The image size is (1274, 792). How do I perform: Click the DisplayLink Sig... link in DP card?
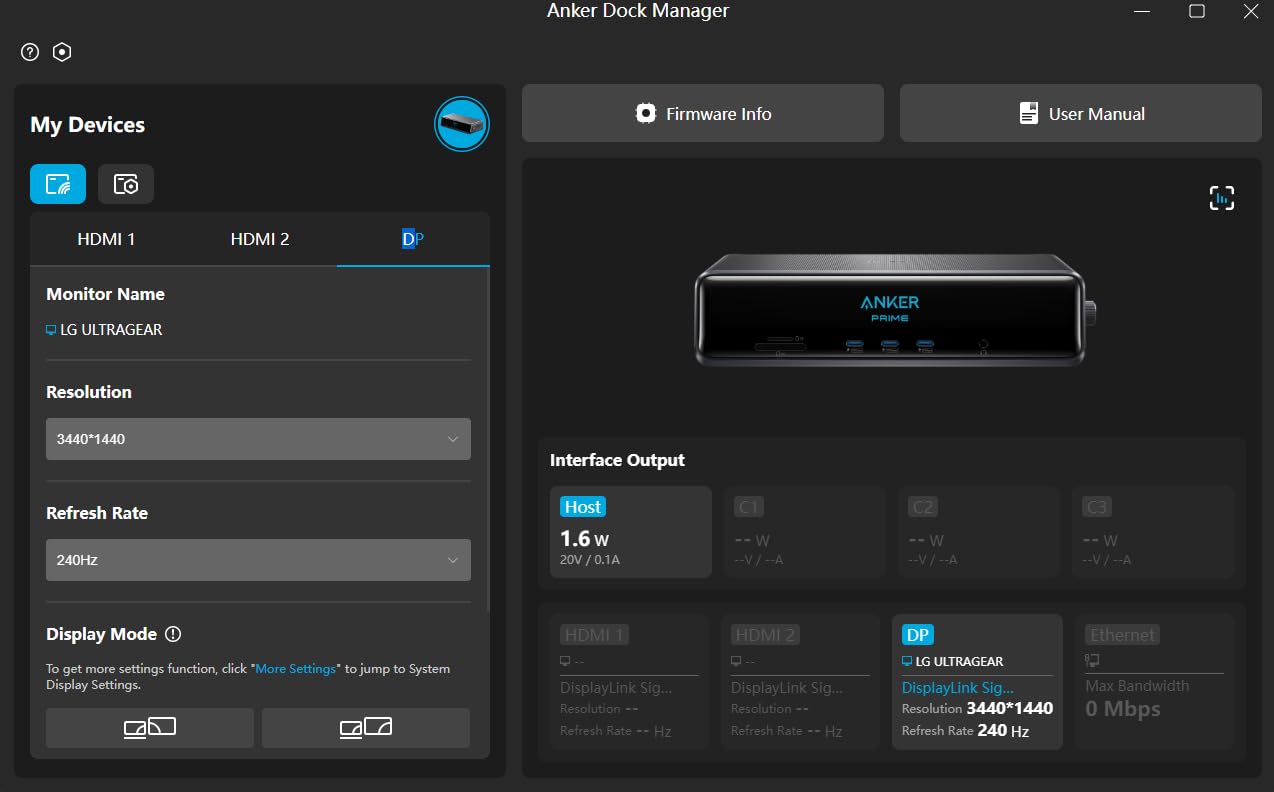tap(958, 687)
